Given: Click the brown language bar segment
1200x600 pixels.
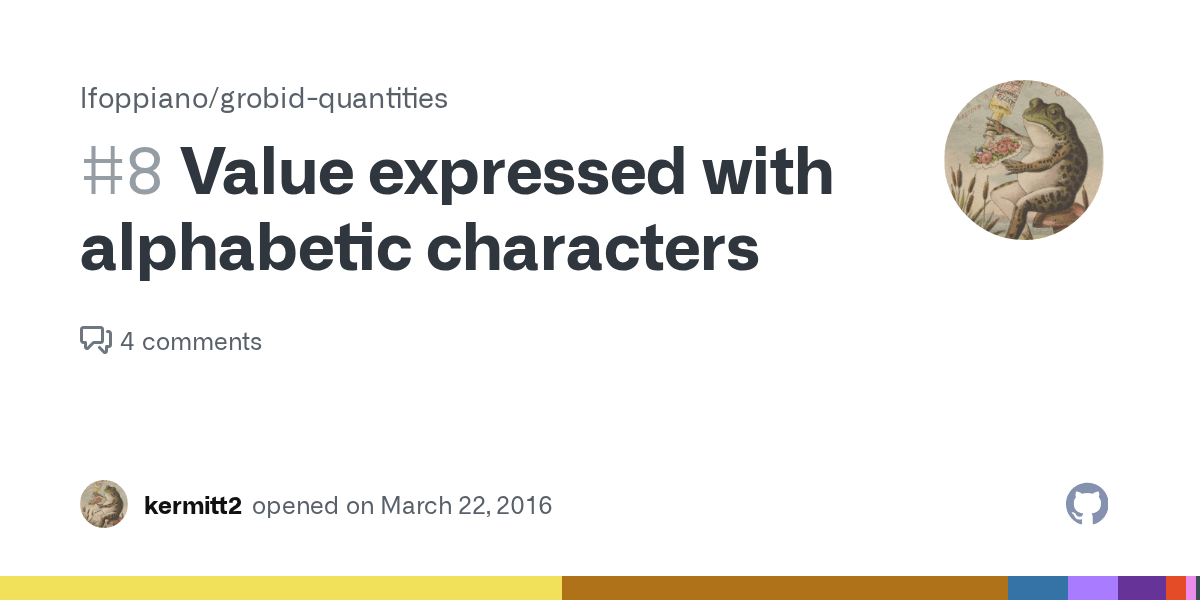Looking at the screenshot, I should (784, 588).
